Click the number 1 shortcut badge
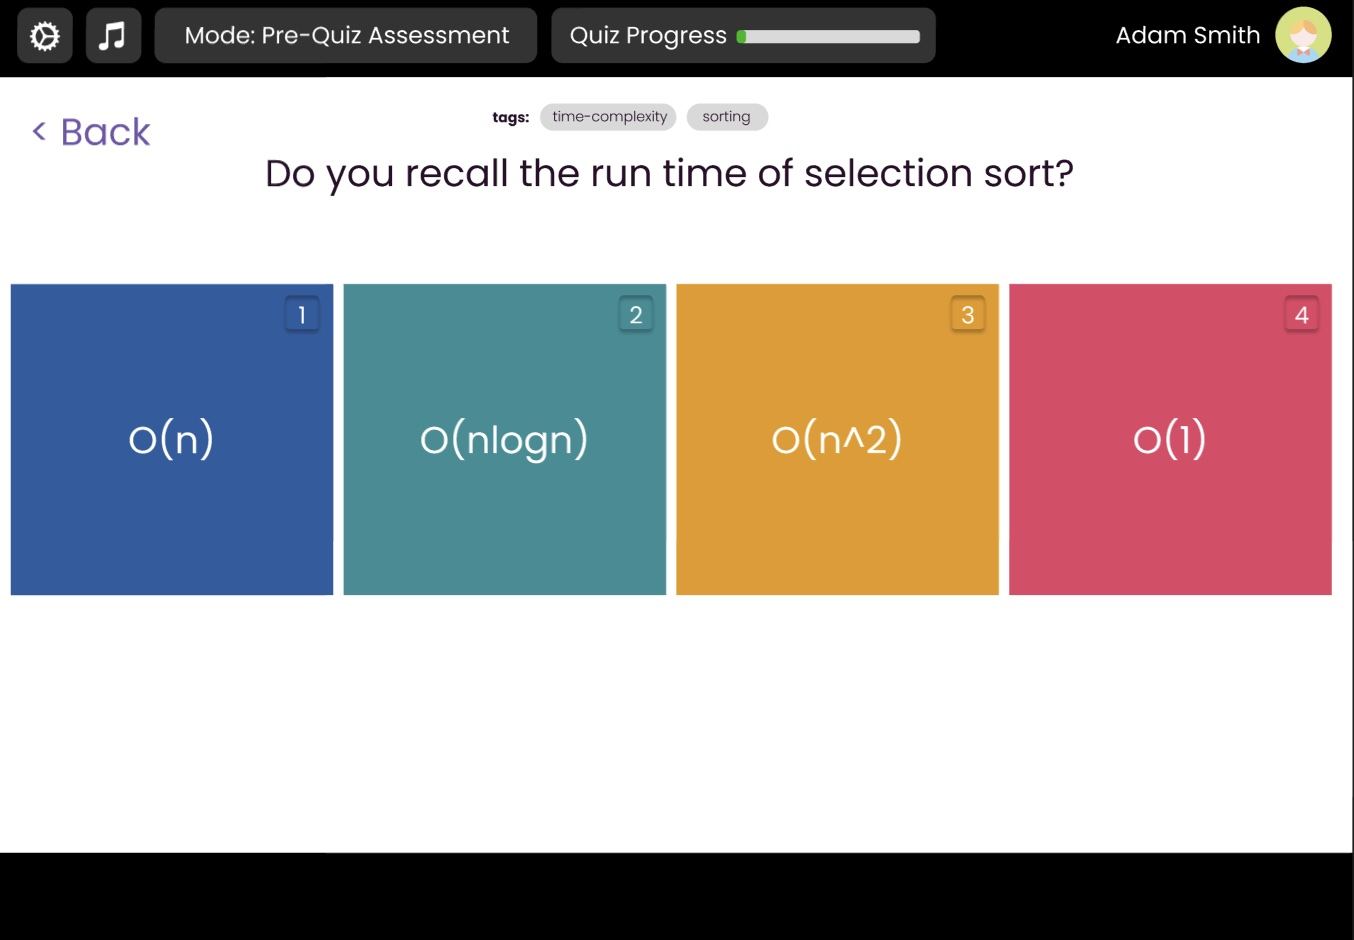Viewport: 1354px width, 940px height. pyautogui.click(x=302, y=315)
